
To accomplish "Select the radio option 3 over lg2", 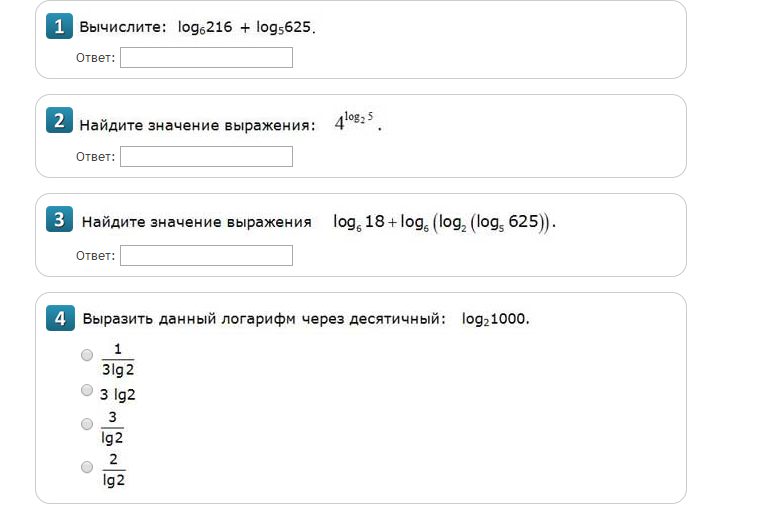I will [x=87, y=424].
